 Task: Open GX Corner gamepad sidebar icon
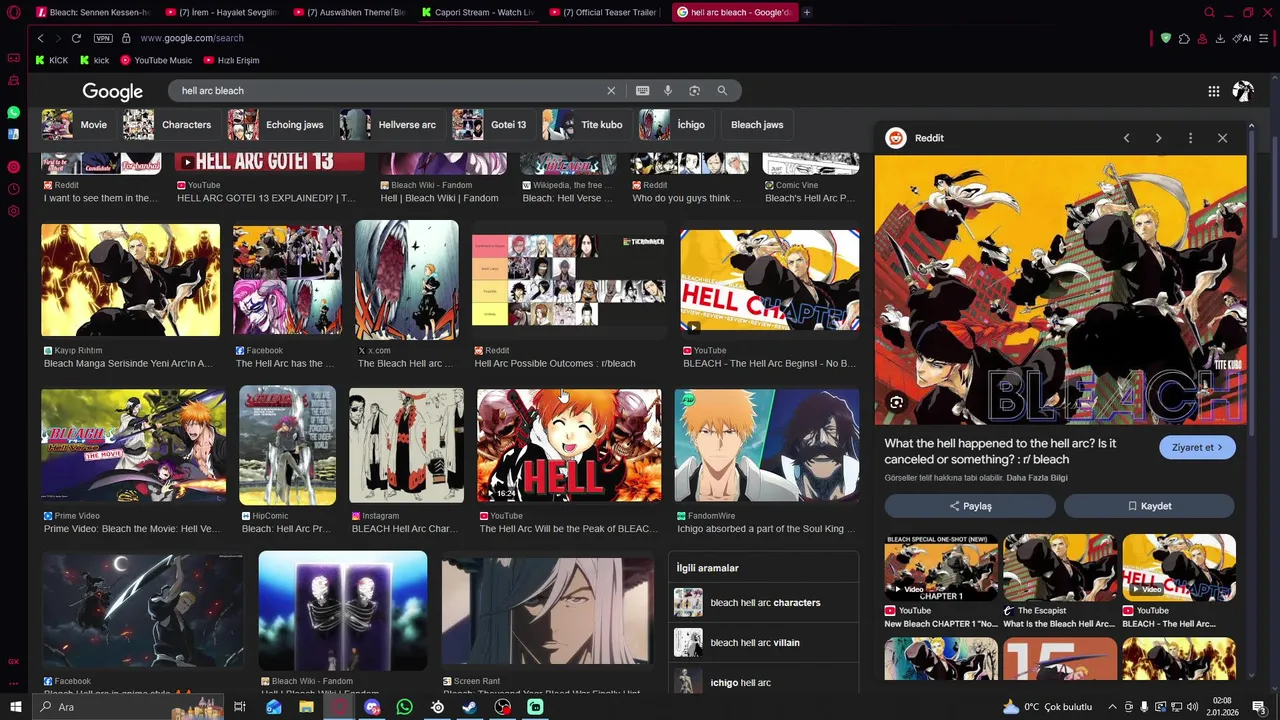coord(14,58)
